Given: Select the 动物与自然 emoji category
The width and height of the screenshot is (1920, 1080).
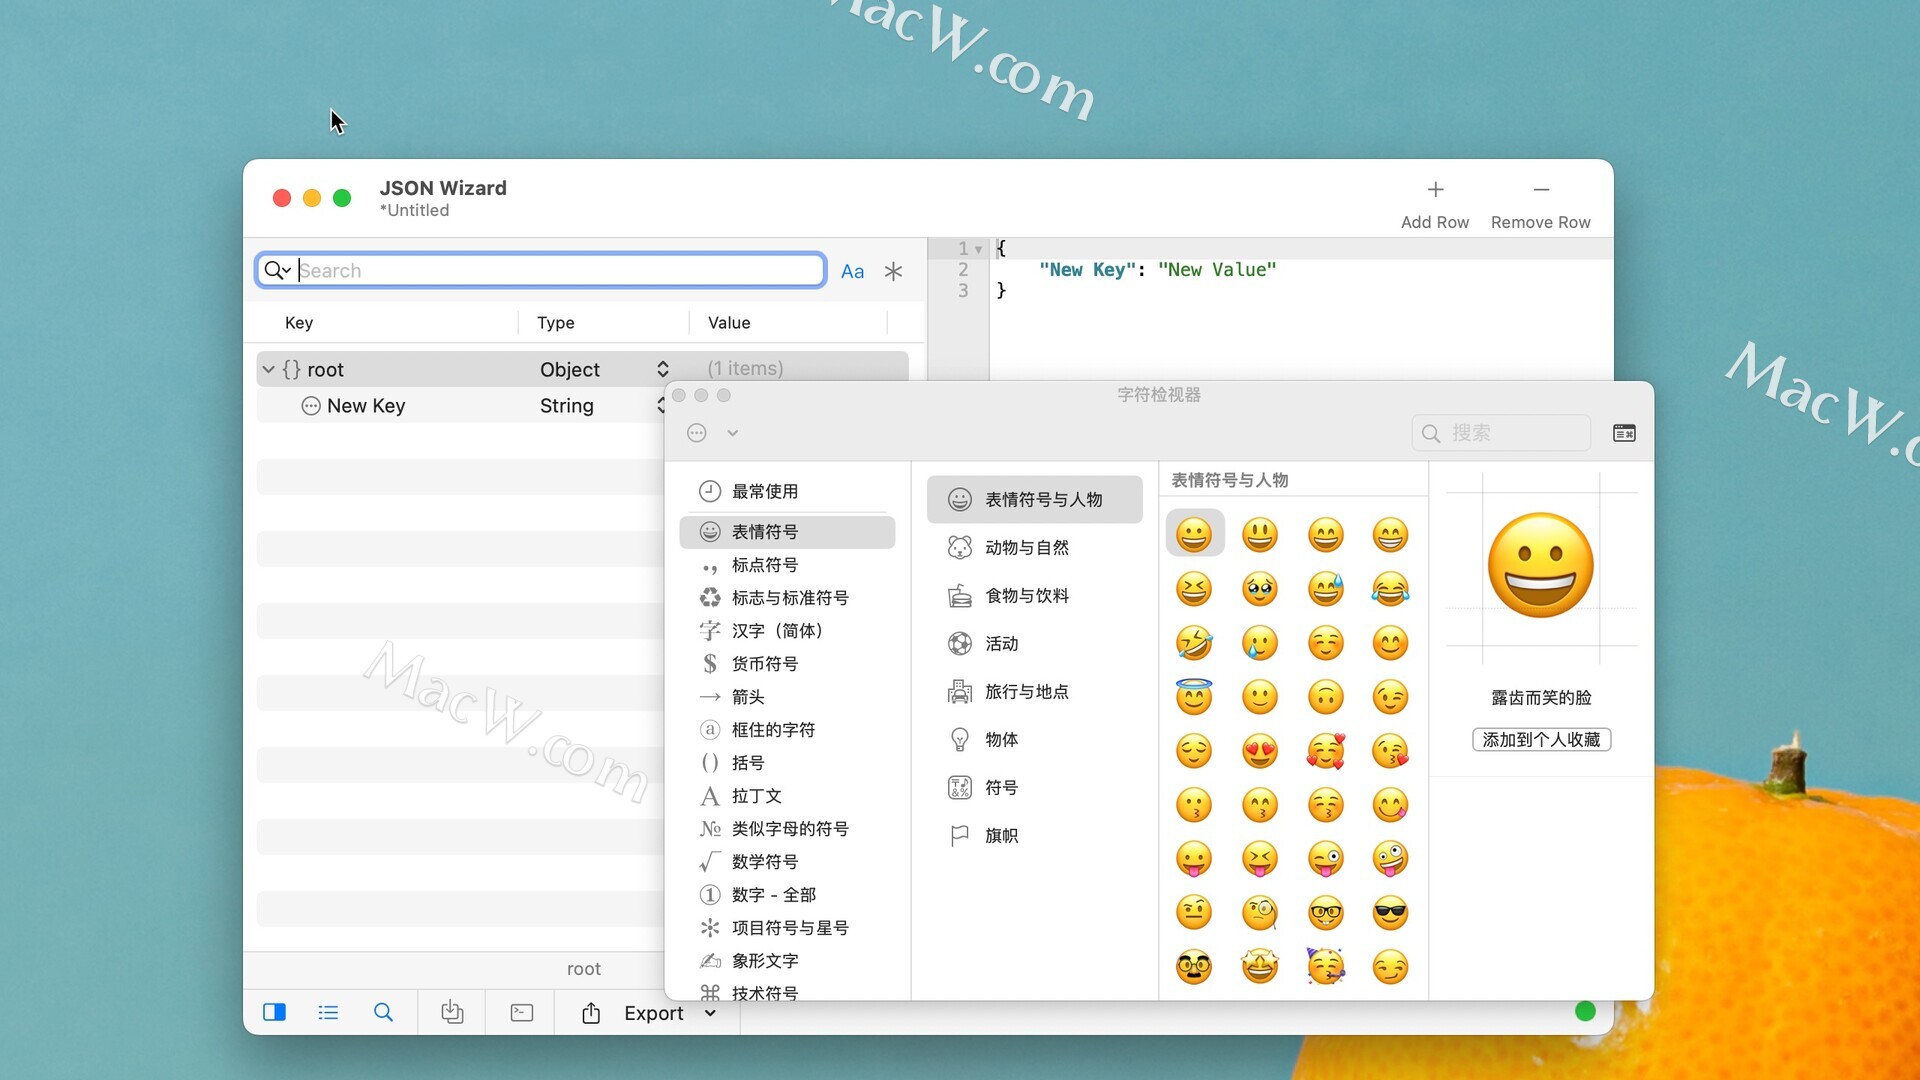Looking at the screenshot, I should 1026,547.
